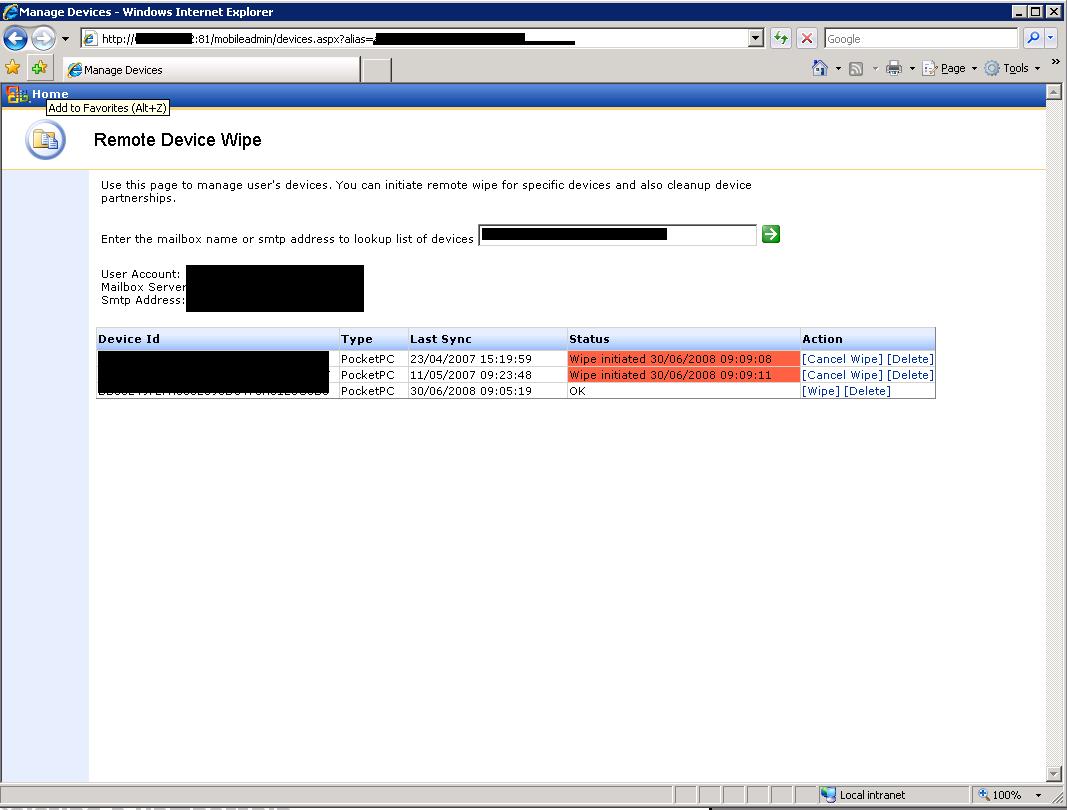Screen dimensions: 1067x810
Task: Click the site logo beside Home
Action: tap(16, 95)
